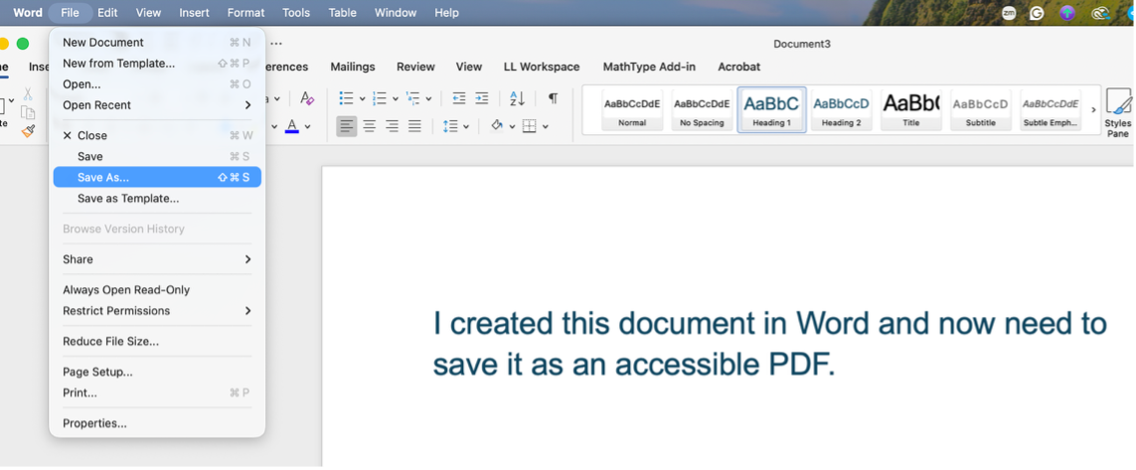The width and height of the screenshot is (1136, 470).
Task: Switch to the Mailings ribbon tab
Action: [353, 67]
